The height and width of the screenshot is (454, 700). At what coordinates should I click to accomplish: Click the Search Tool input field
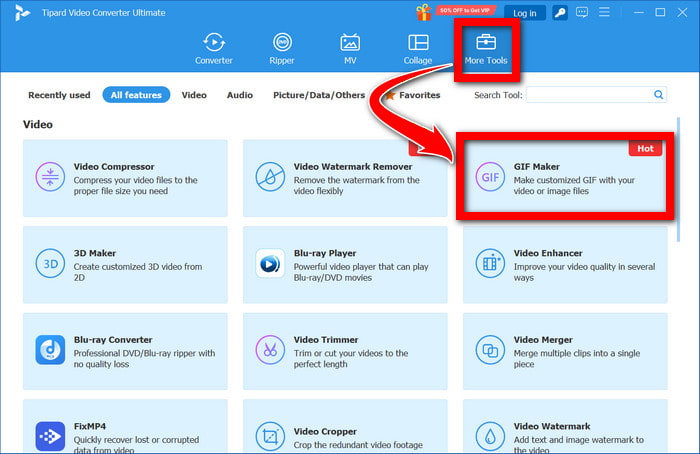(x=596, y=95)
